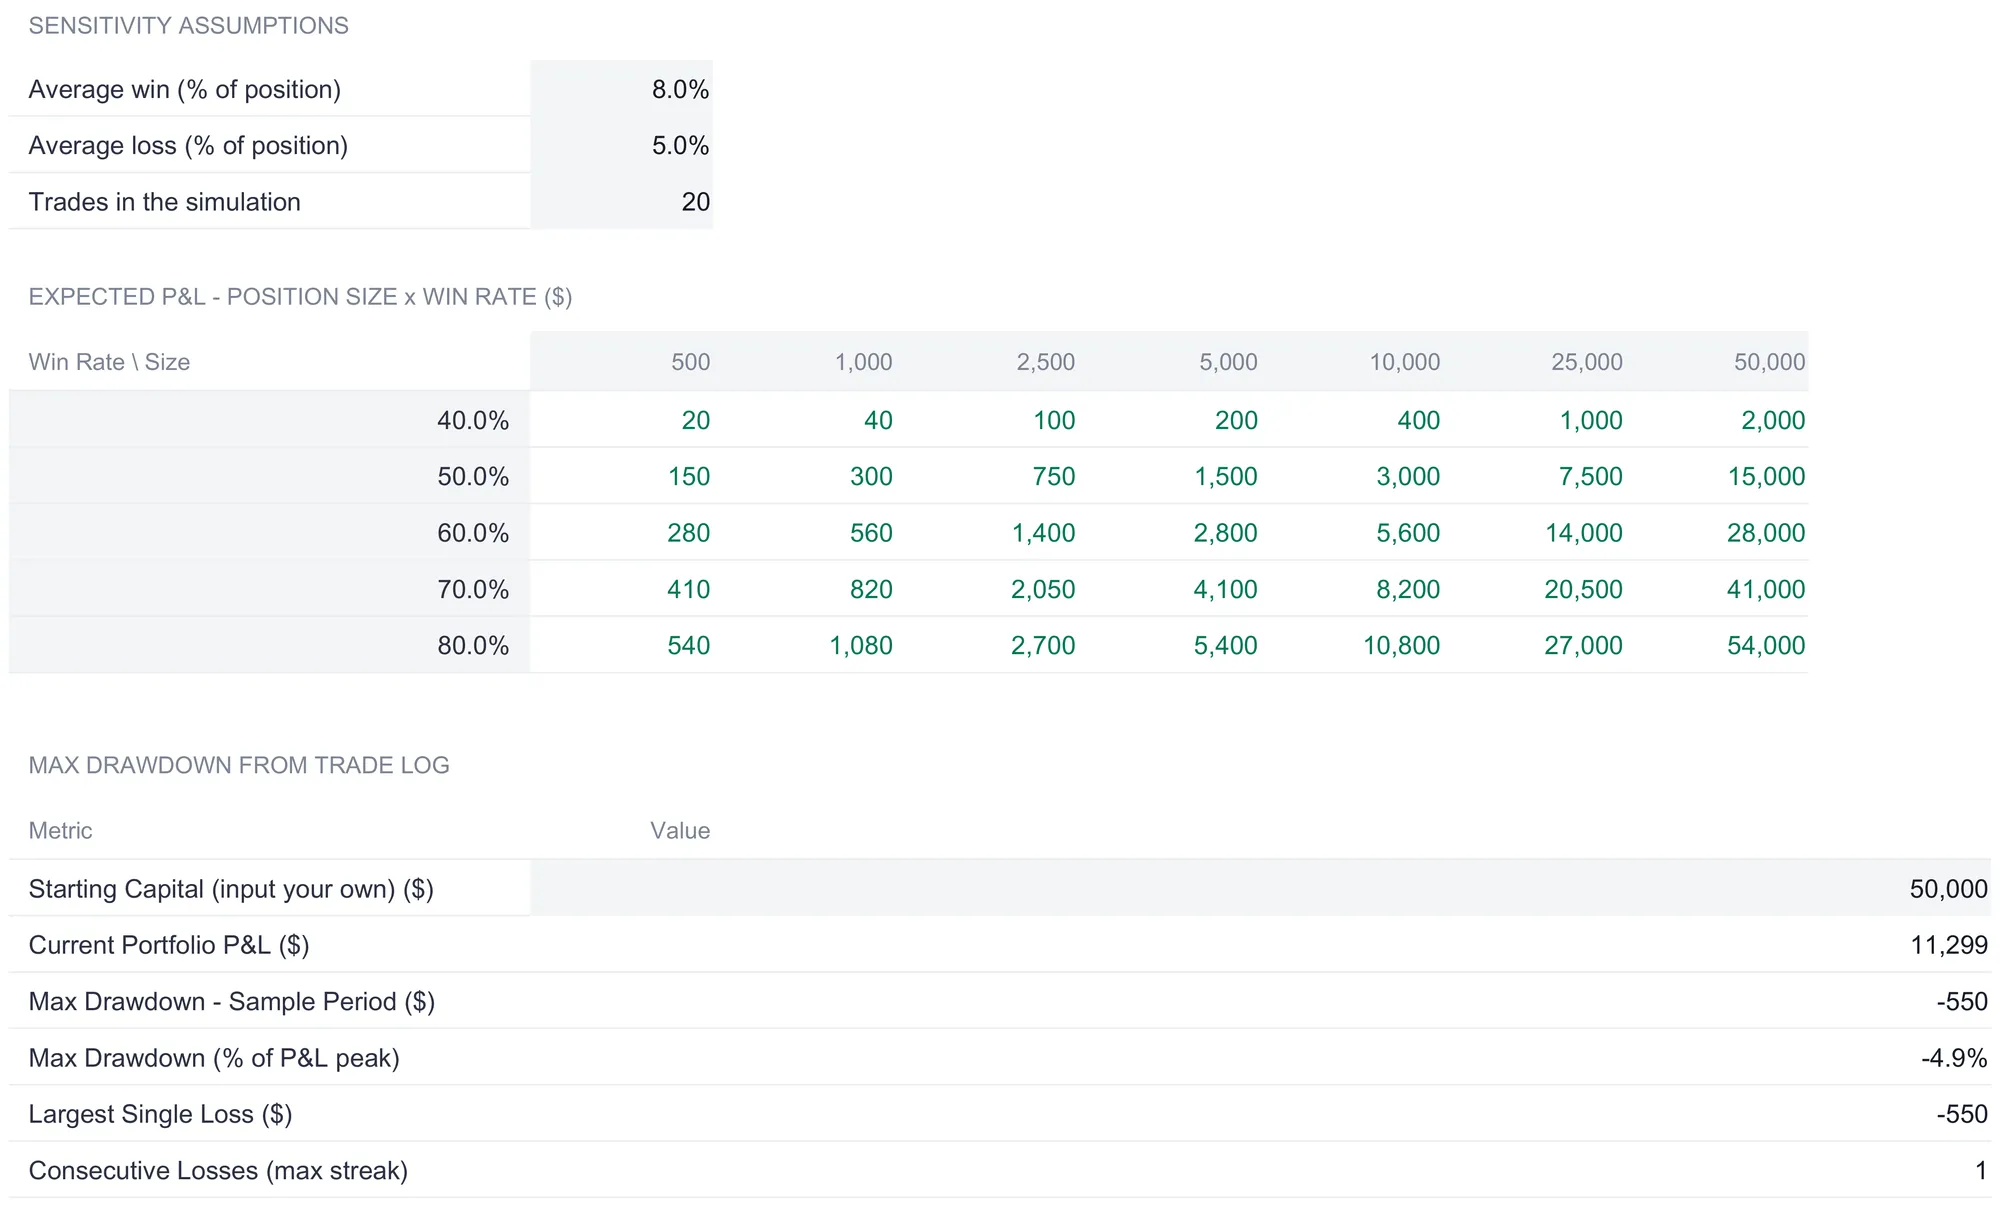The width and height of the screenshot is (2000, 1207).
Task: Click the cell showing 2,000 in 40.0% row
Action: click(x=1773, y=420)
